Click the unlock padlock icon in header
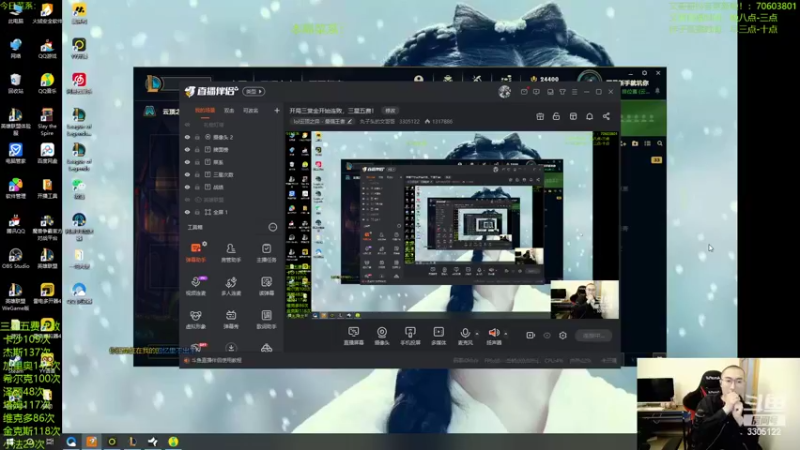The height and width of the screenshot is (450, 800). pyautogui.click(x=556, y=116)
